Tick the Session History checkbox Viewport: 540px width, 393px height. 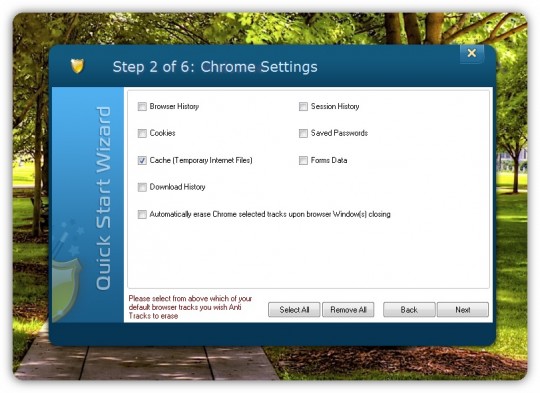[x=303, y=106]
